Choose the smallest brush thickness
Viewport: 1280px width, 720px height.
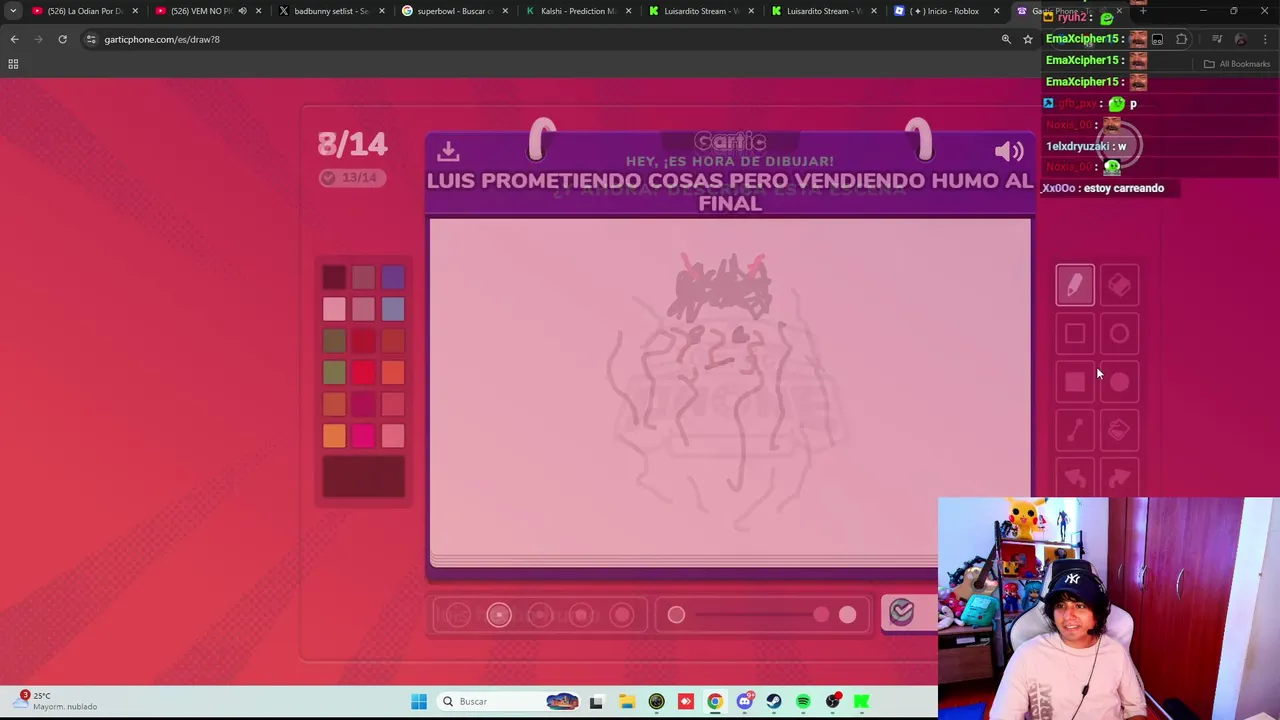(x=458, y=615)
